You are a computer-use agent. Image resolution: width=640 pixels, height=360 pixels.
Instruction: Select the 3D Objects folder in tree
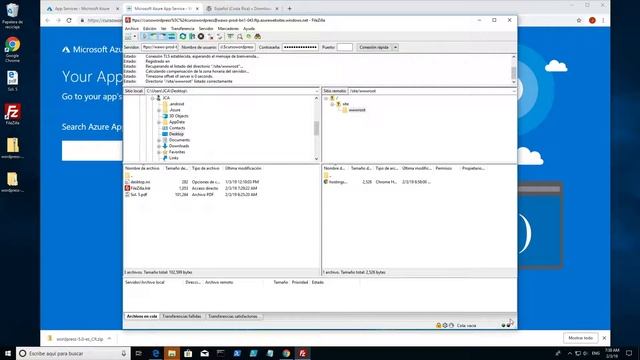click(178, 116)
